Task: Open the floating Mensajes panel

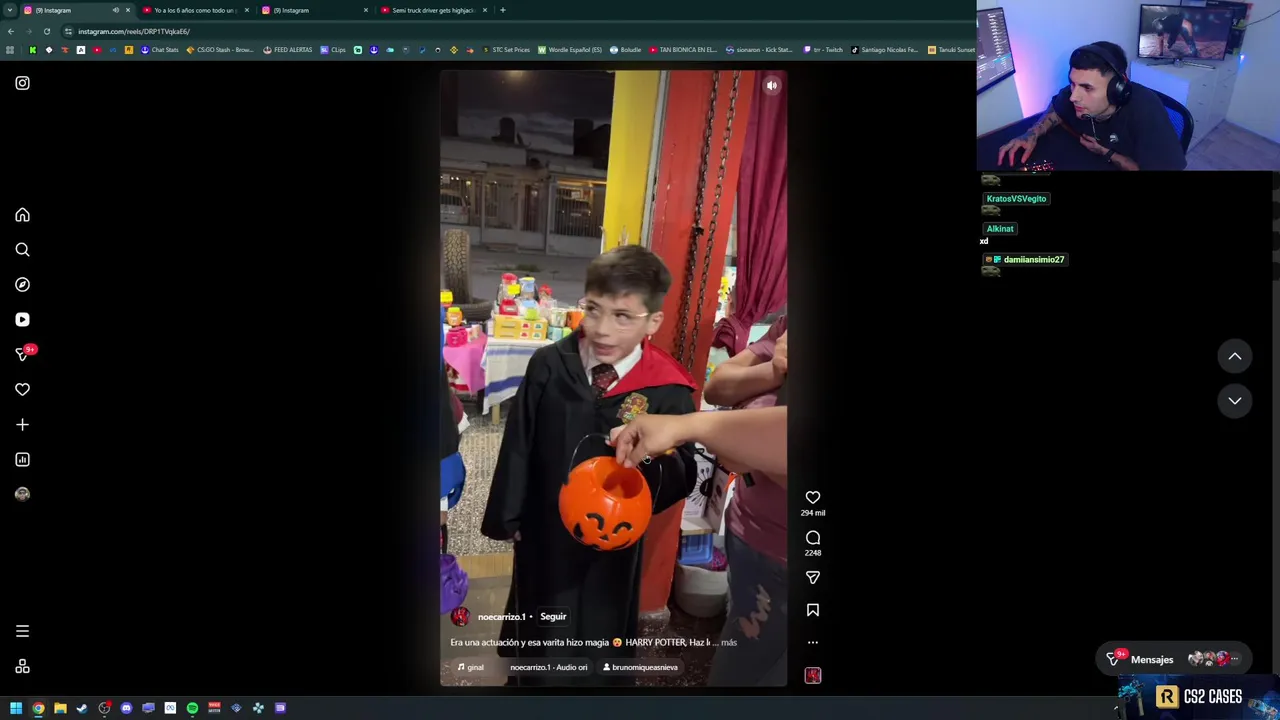Action: pyautogui.click(x=1174, y=660)
